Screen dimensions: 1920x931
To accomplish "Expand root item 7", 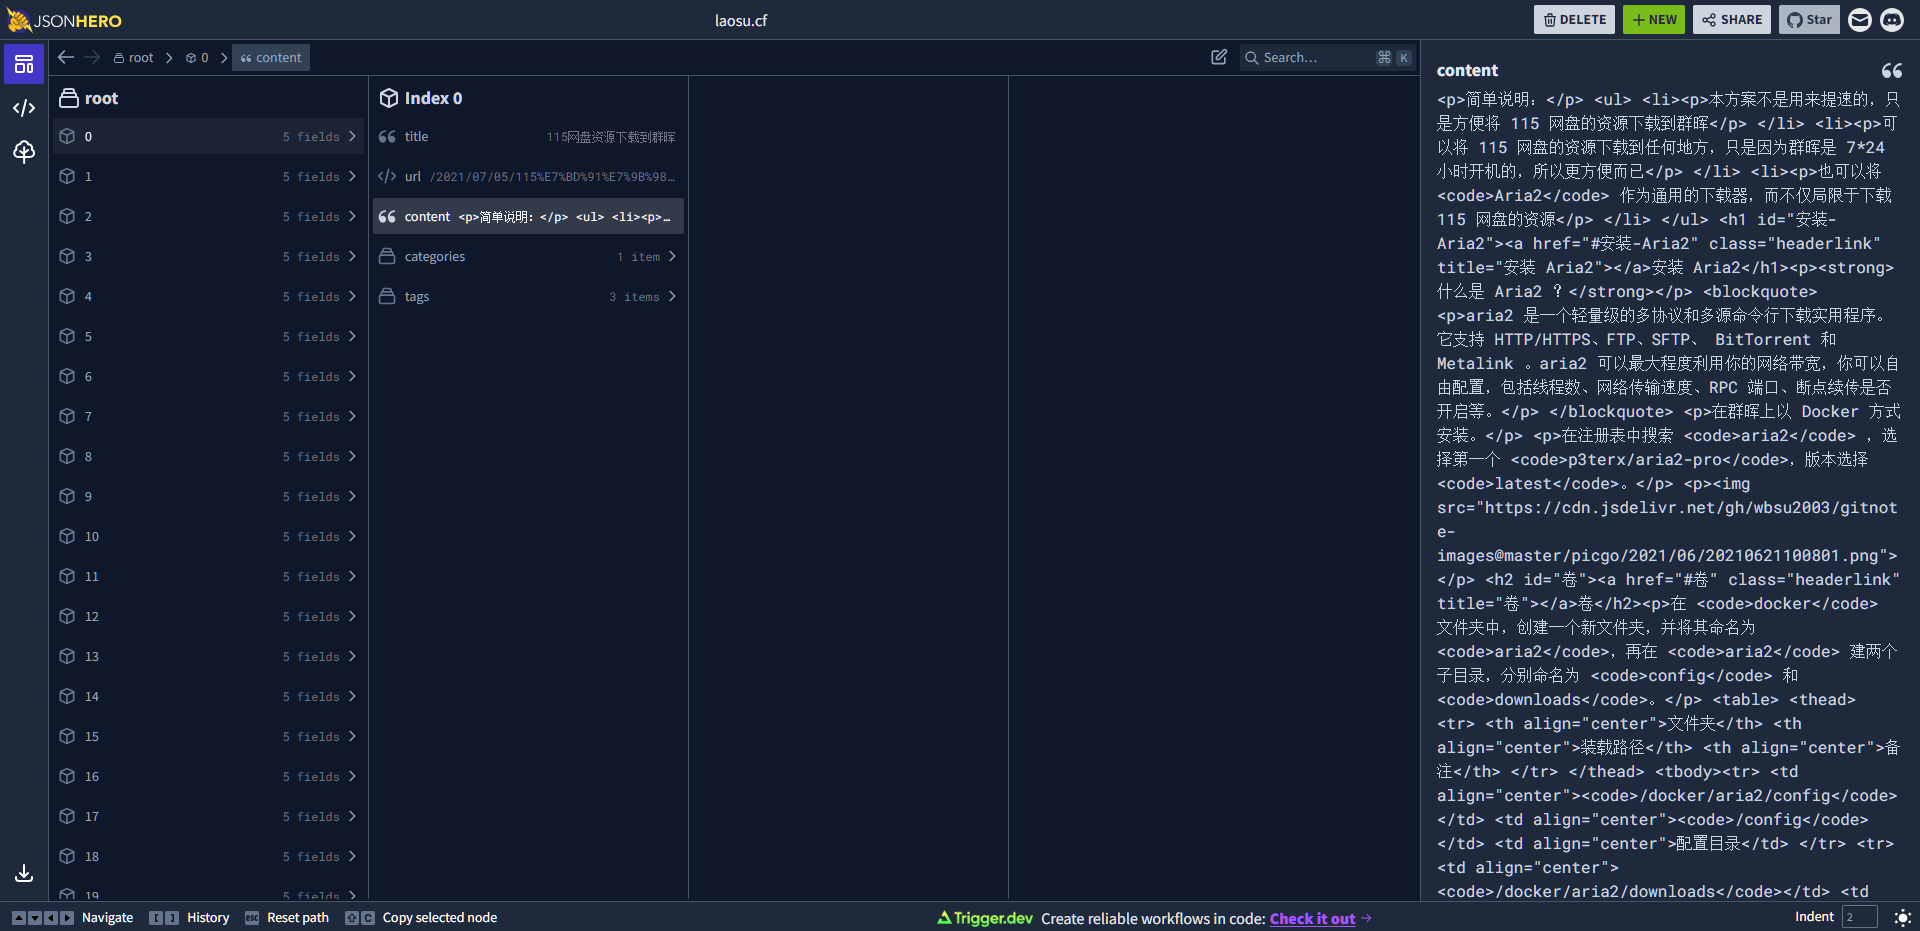I will point(208,416).
